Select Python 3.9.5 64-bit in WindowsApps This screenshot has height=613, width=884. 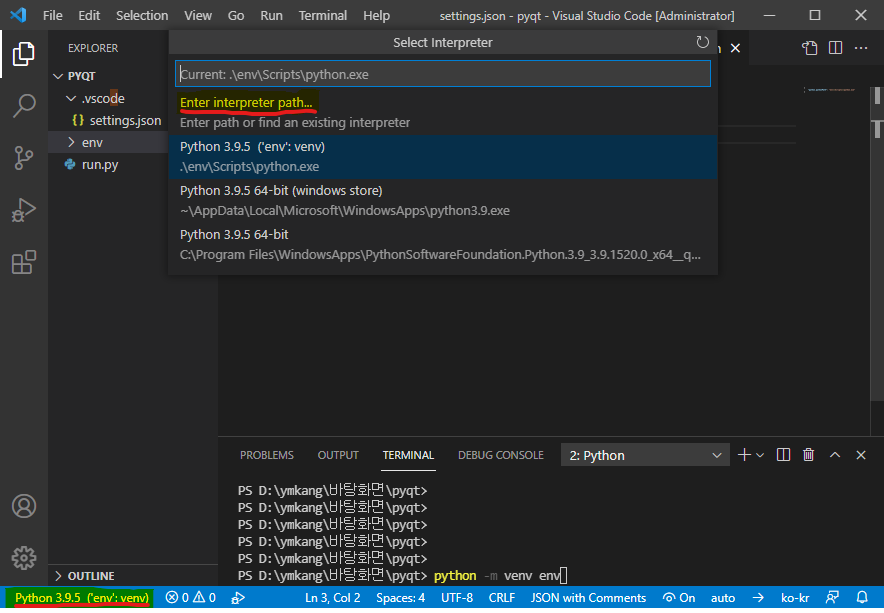(443, 244)
